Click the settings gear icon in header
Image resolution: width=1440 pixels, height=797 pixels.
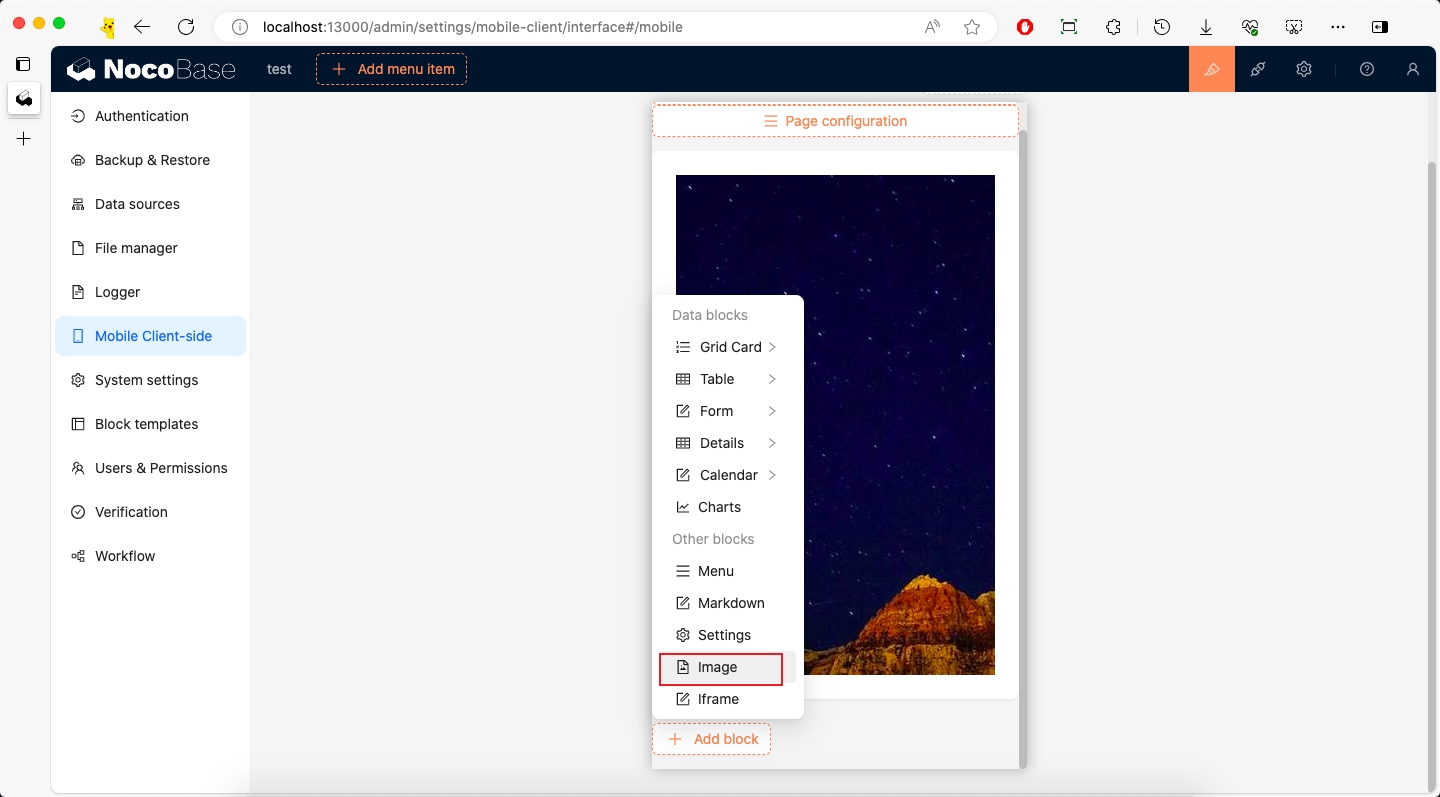click(1303, 69)
